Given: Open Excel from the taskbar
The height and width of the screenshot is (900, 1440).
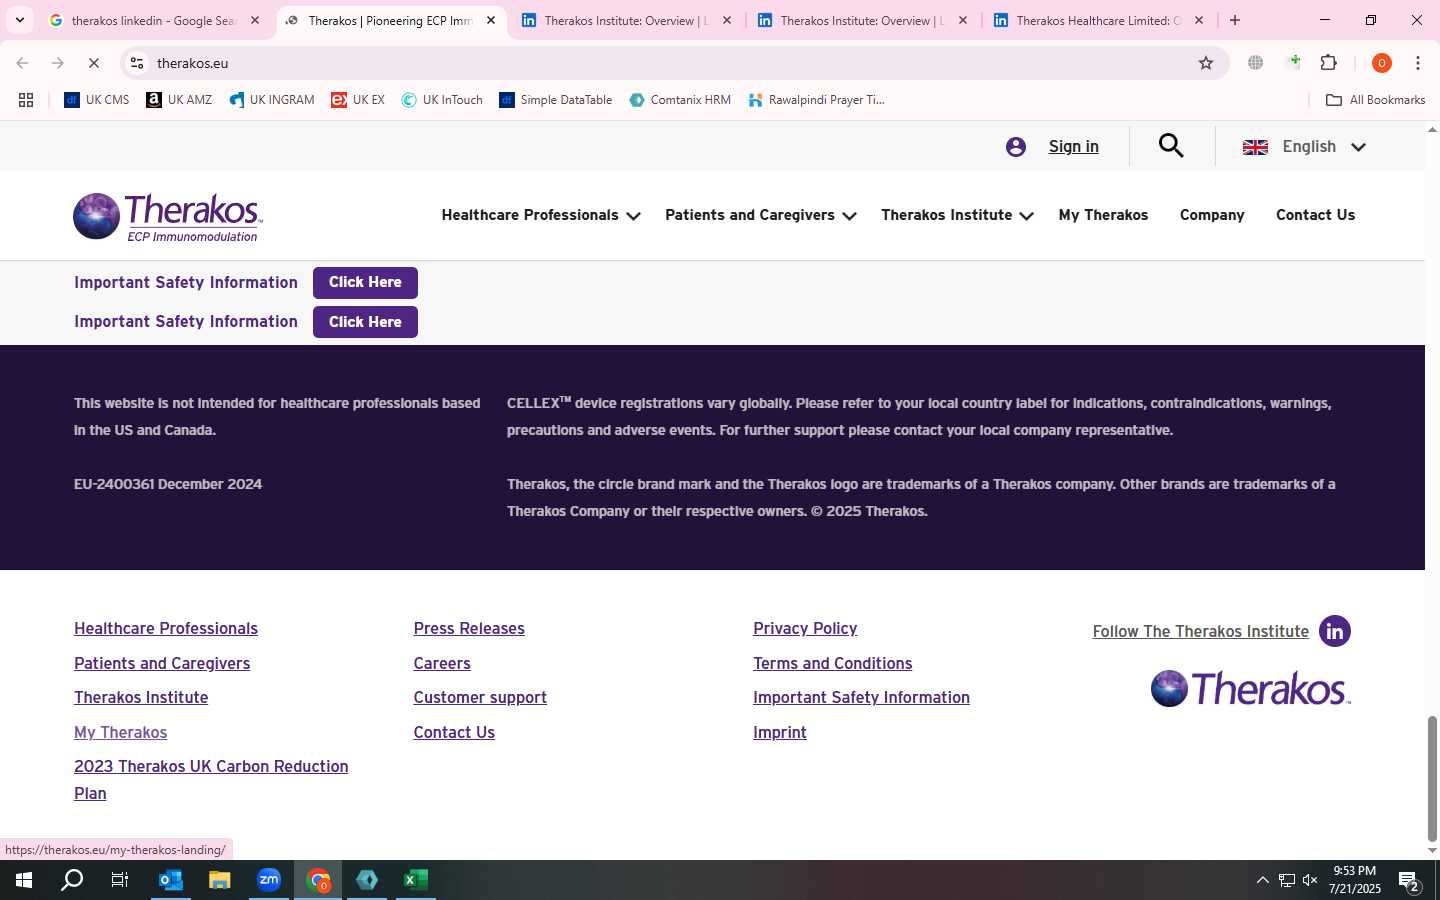Looking at the screenshot, I should (x=416, y=880).
